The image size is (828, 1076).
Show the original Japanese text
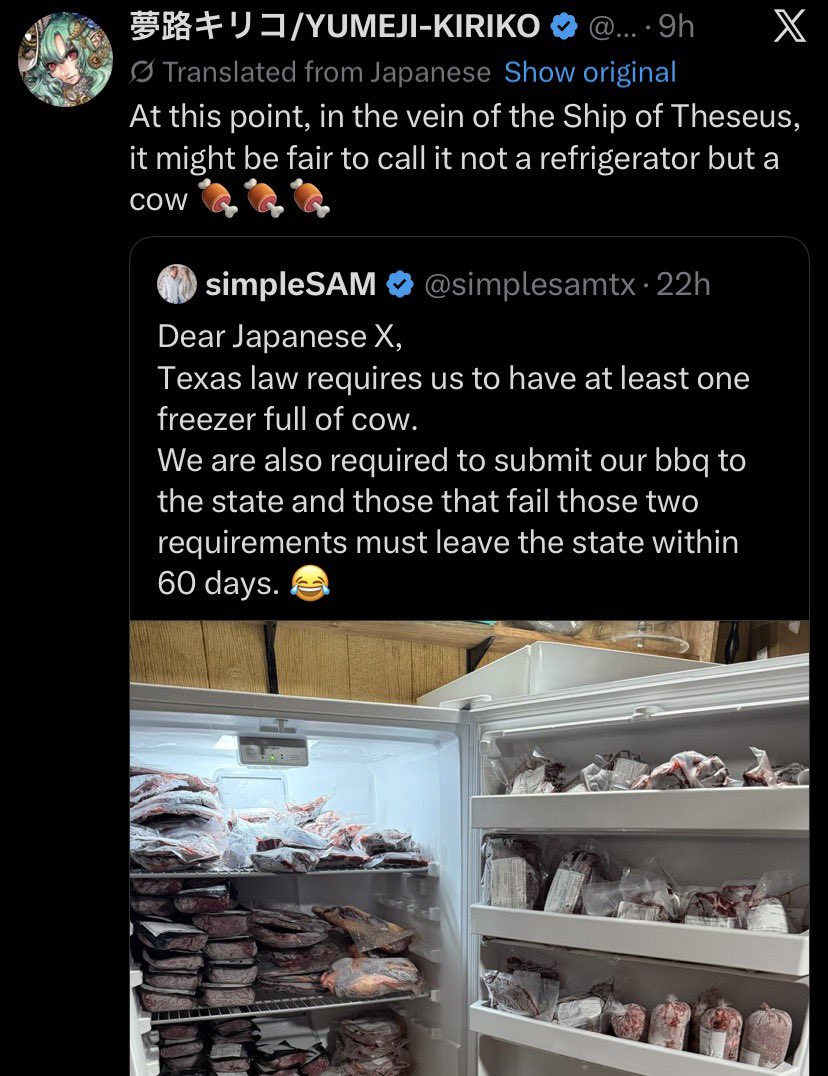point(590,73)
